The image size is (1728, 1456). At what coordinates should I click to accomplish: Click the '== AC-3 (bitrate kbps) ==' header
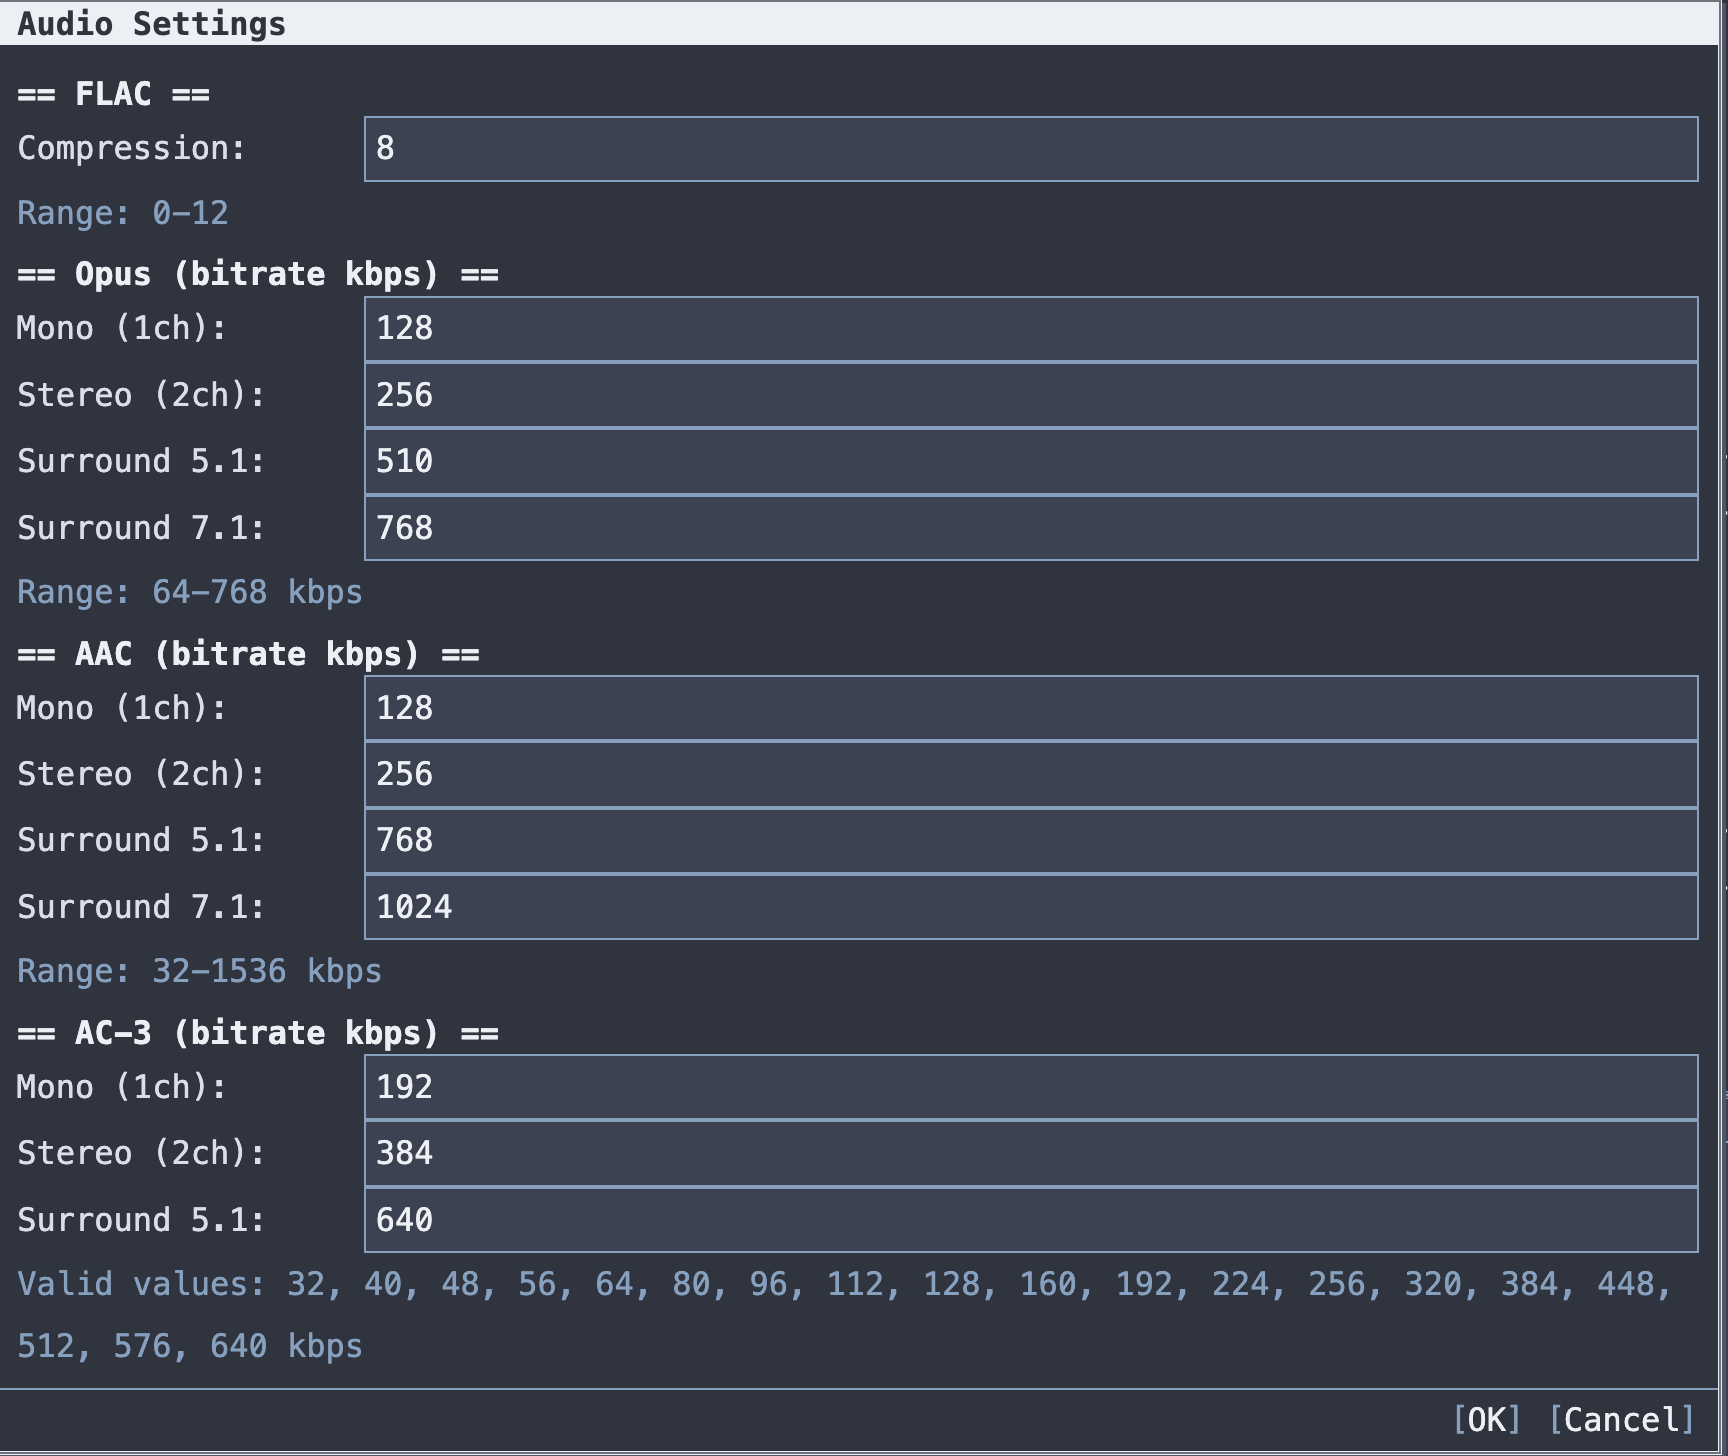258,1033
